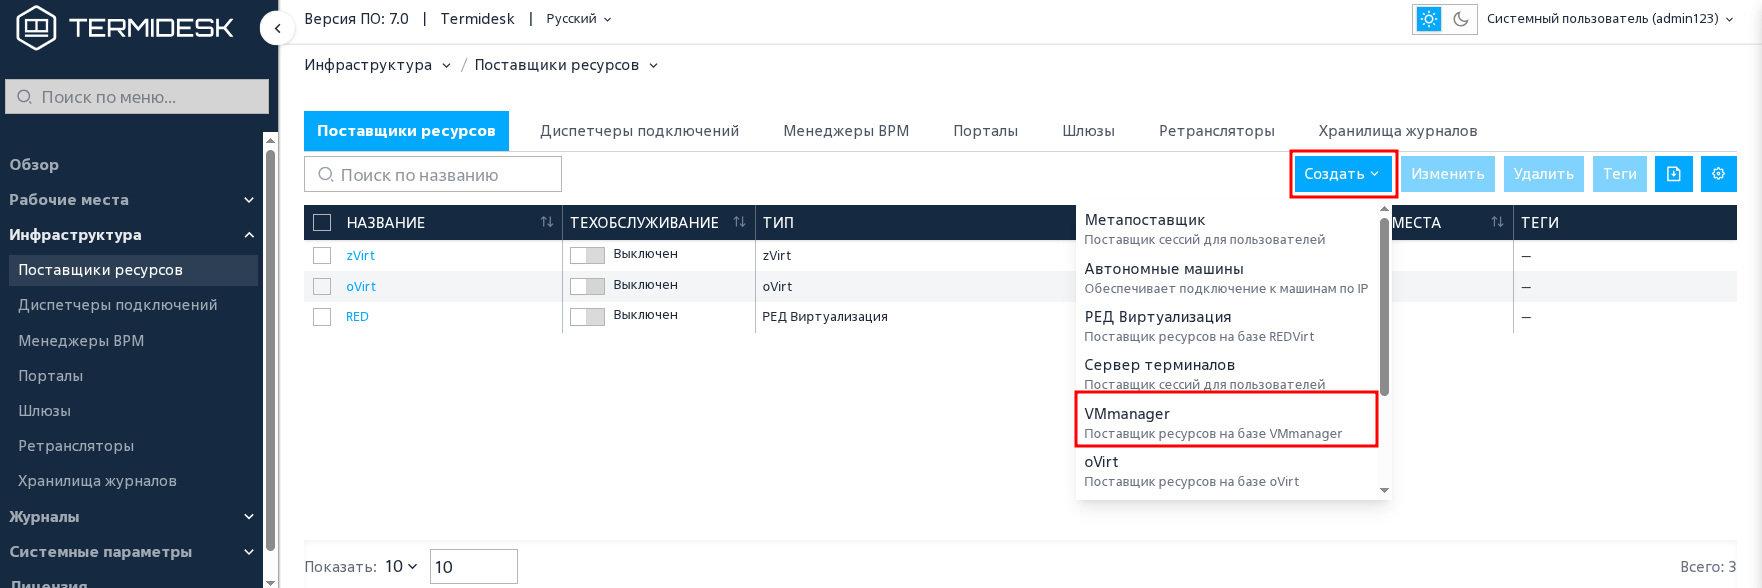Viewport: 1762px width, 588px height.
Task: Sort by ТЕХОБСЛУЖИВАНИЕ column arrows
Action: pos(740,222)
